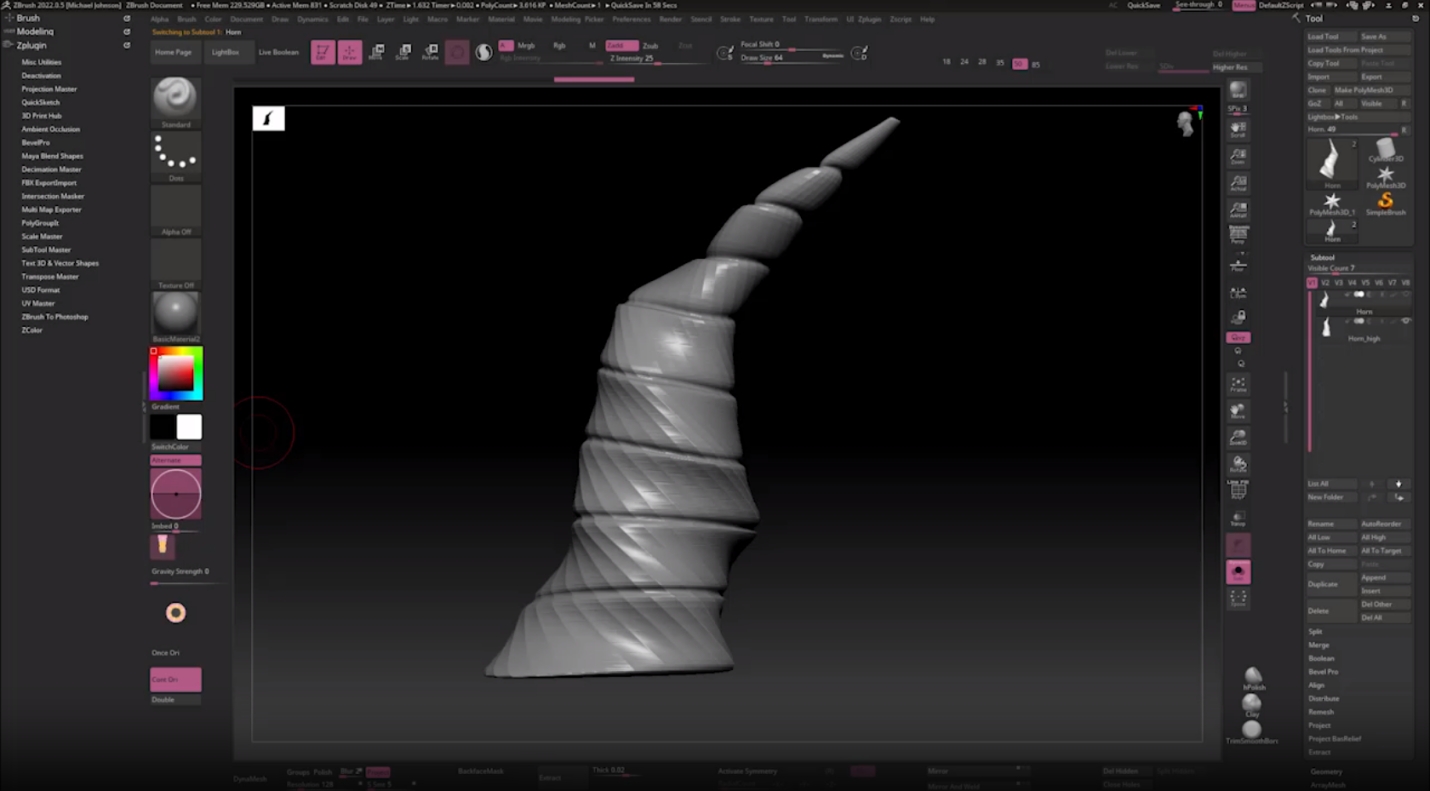This screenshot has height=791, width=1430.
Task: Select the SimpleBrush tool
Action: (1386, 203)
